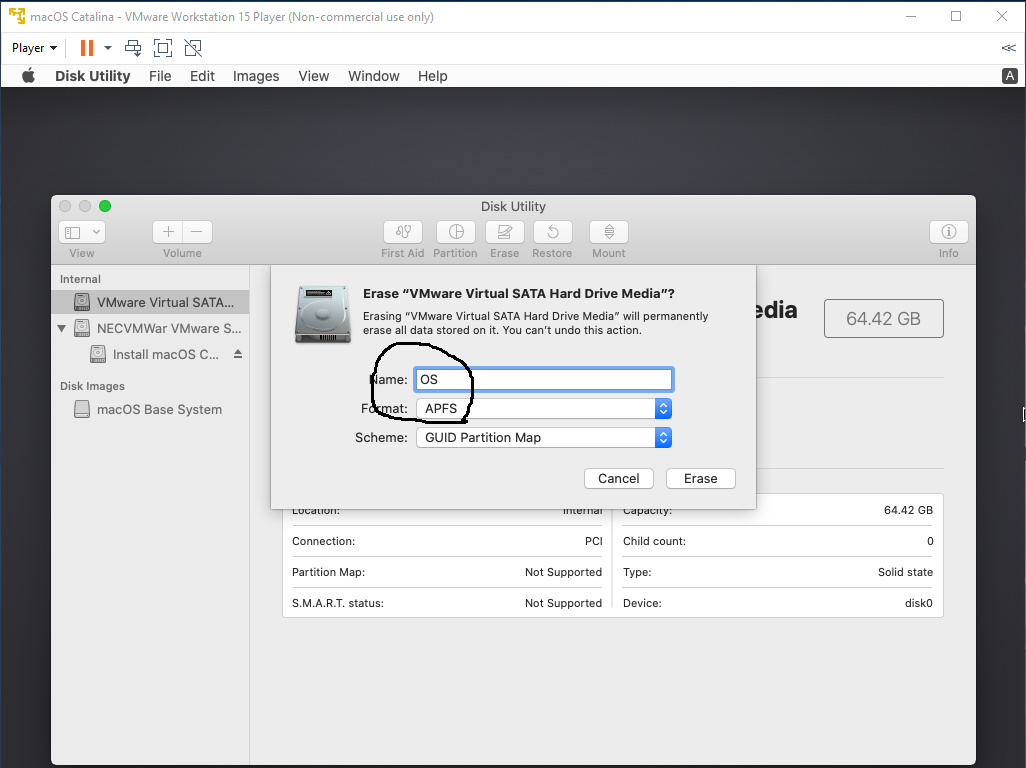
Task: Click the S.M.A.R.T. status label
Action: (x=338, y=603)
